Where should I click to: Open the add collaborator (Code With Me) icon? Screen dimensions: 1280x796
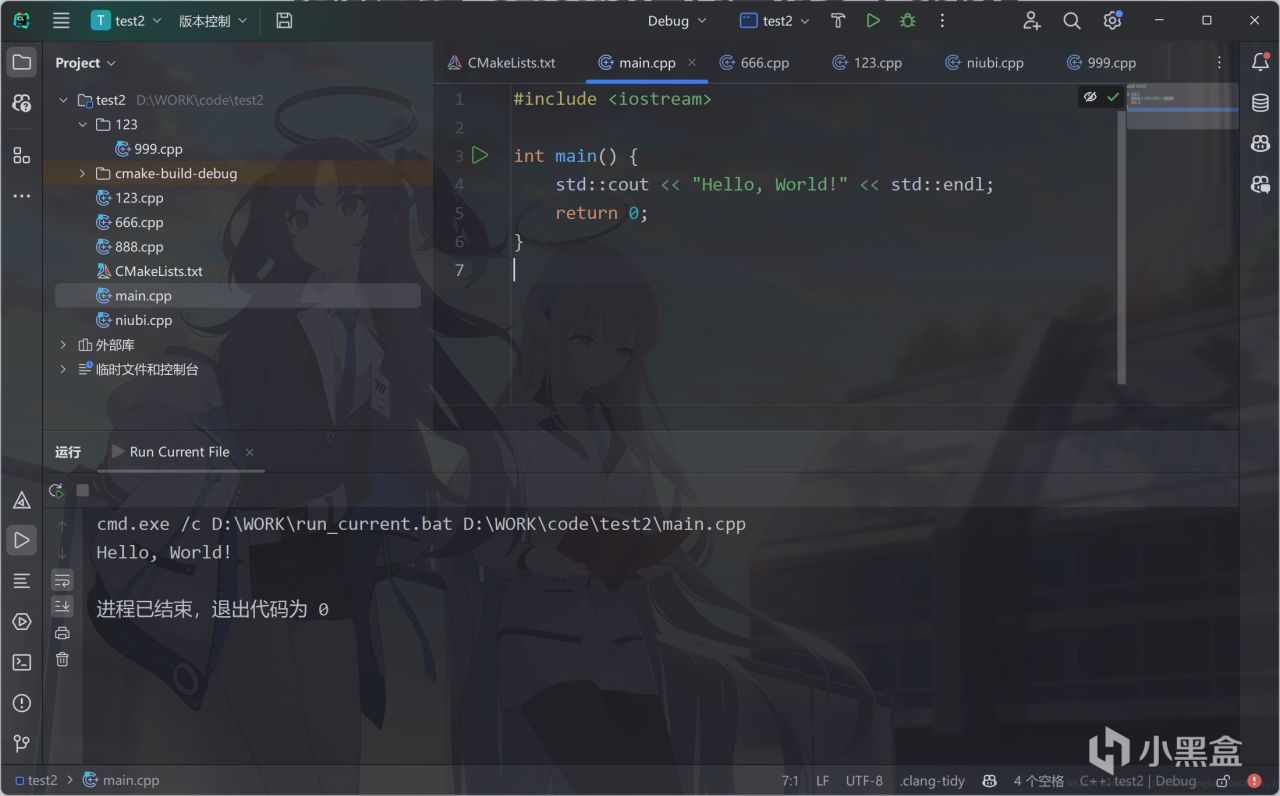tap(1032, 20)
